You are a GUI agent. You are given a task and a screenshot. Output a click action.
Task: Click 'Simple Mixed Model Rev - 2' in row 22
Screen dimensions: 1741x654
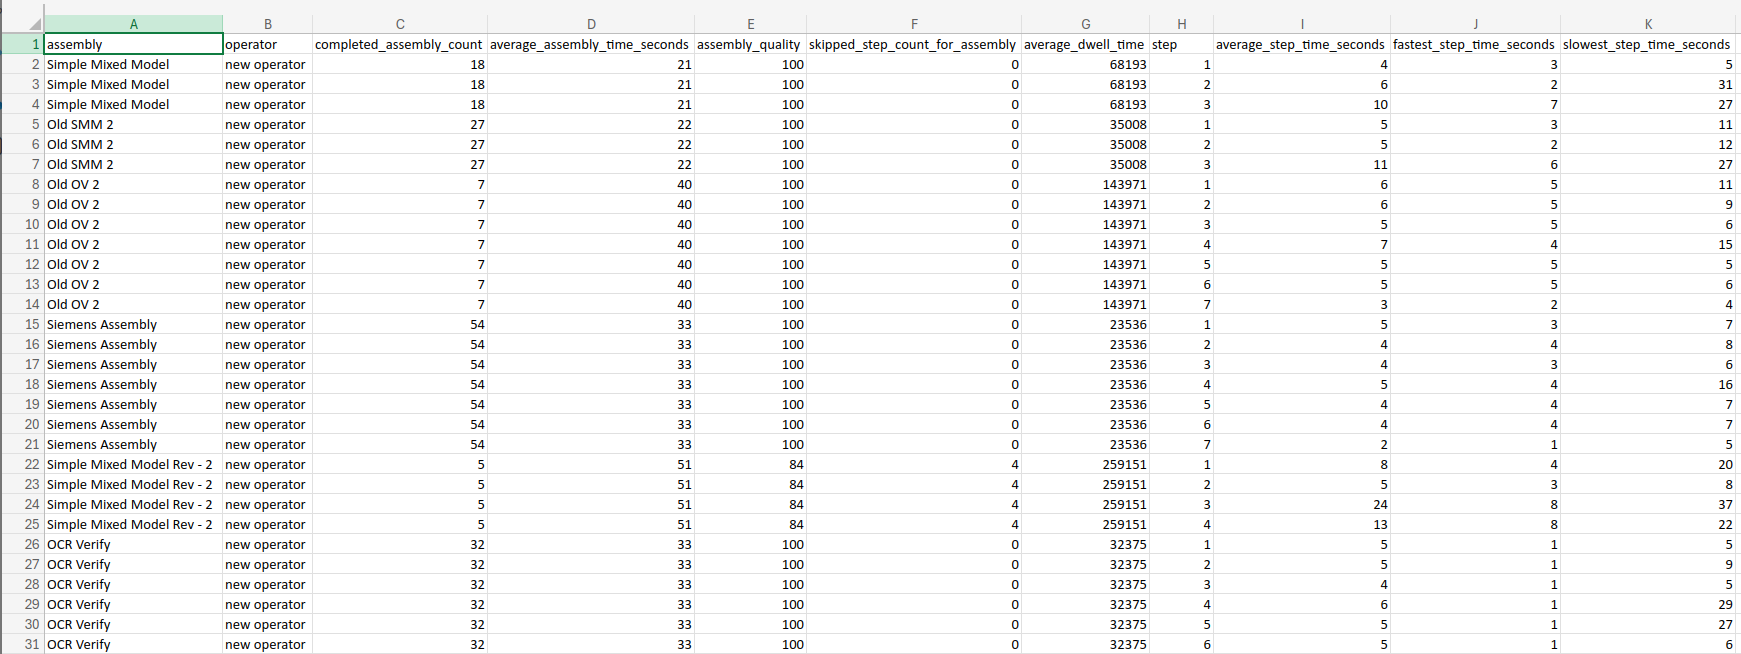click(130, 464)
